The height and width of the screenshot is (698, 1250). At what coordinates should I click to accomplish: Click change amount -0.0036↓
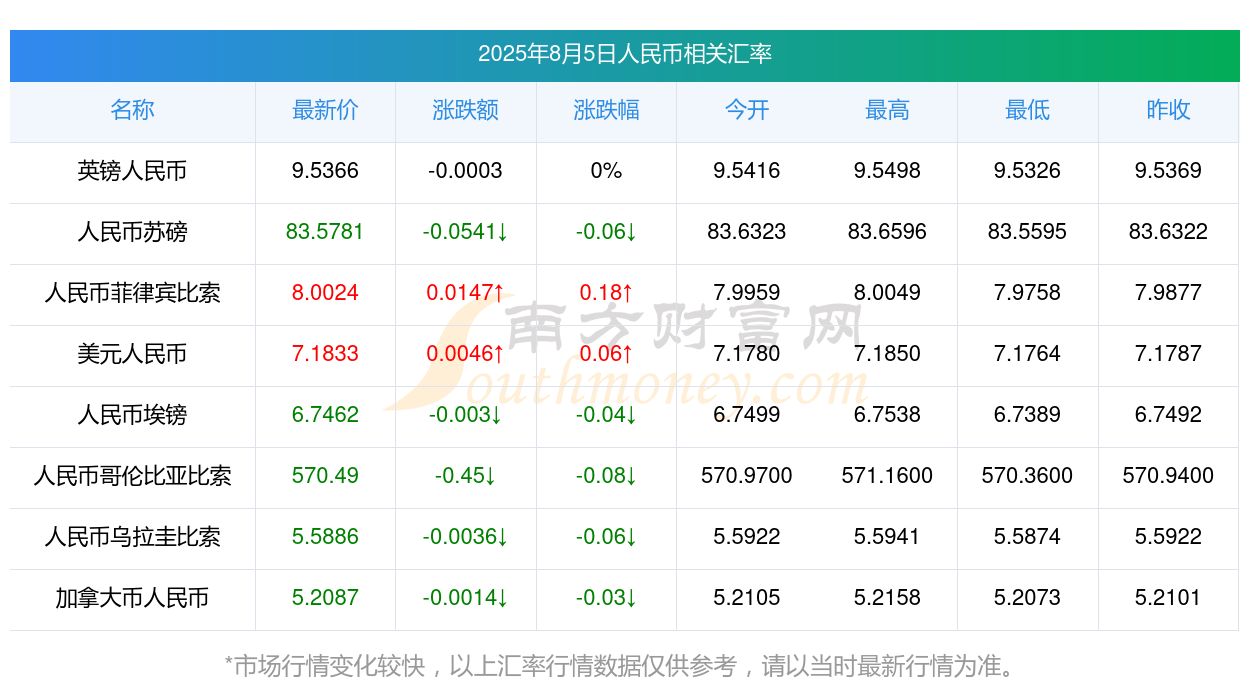pyautogui.click(x=466, y=537)
